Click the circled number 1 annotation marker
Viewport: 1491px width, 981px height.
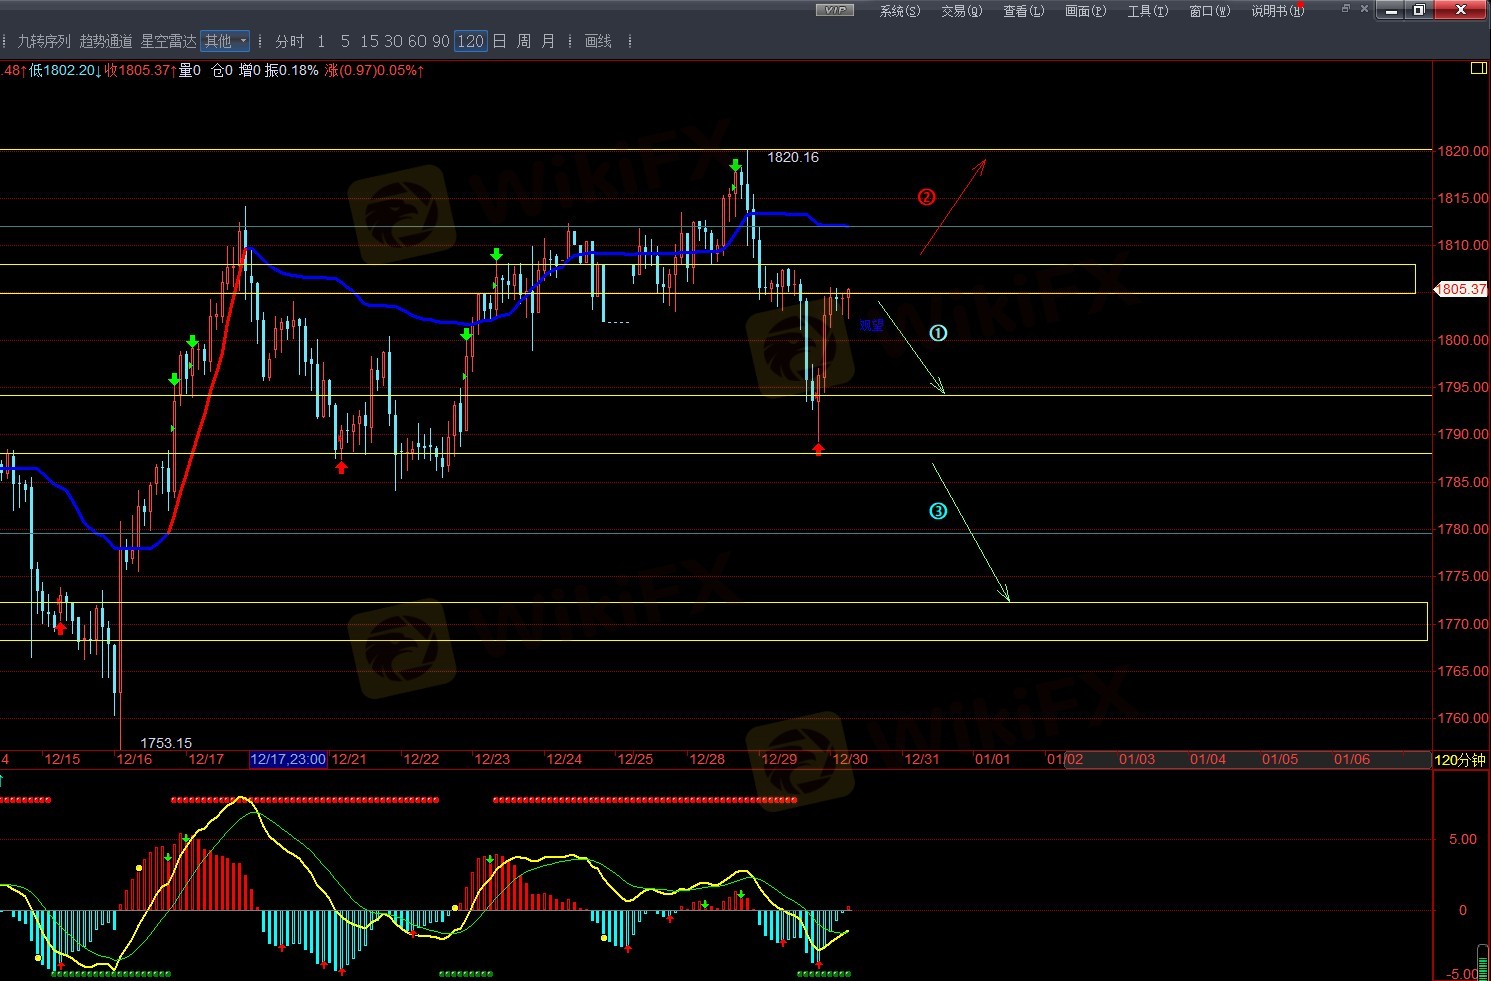[x=938, y=333]
